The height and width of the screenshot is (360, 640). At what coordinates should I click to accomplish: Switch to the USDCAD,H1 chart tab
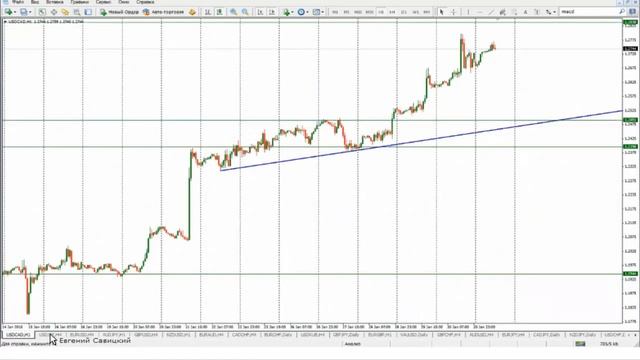[18, 335]
